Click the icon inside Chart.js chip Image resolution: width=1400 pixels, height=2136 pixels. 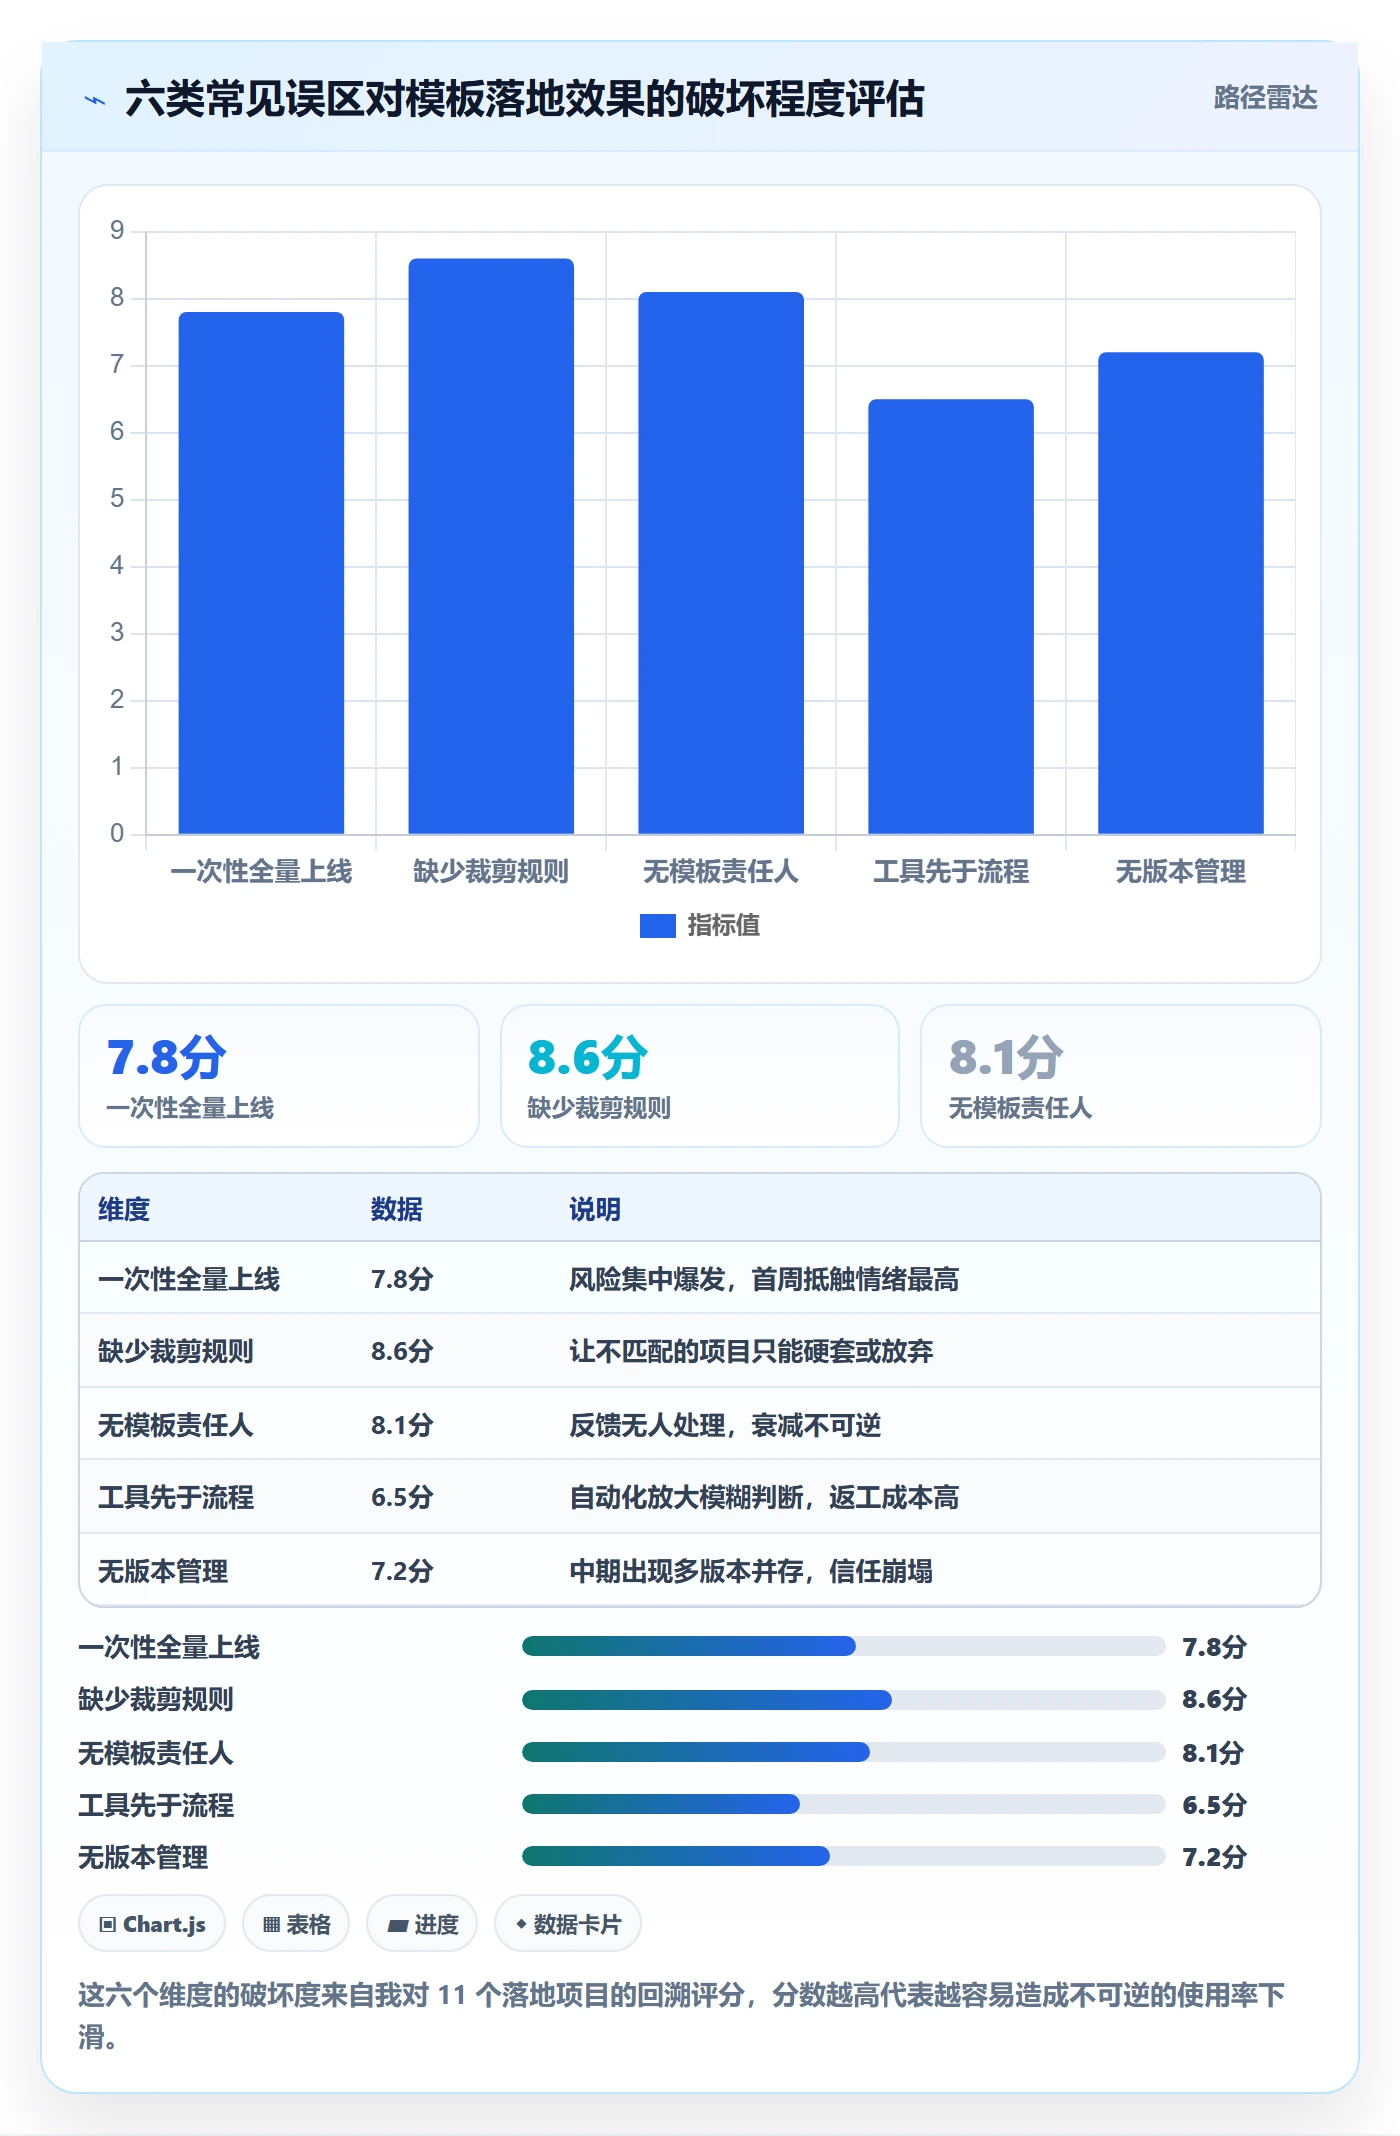tap(108, 1924)
